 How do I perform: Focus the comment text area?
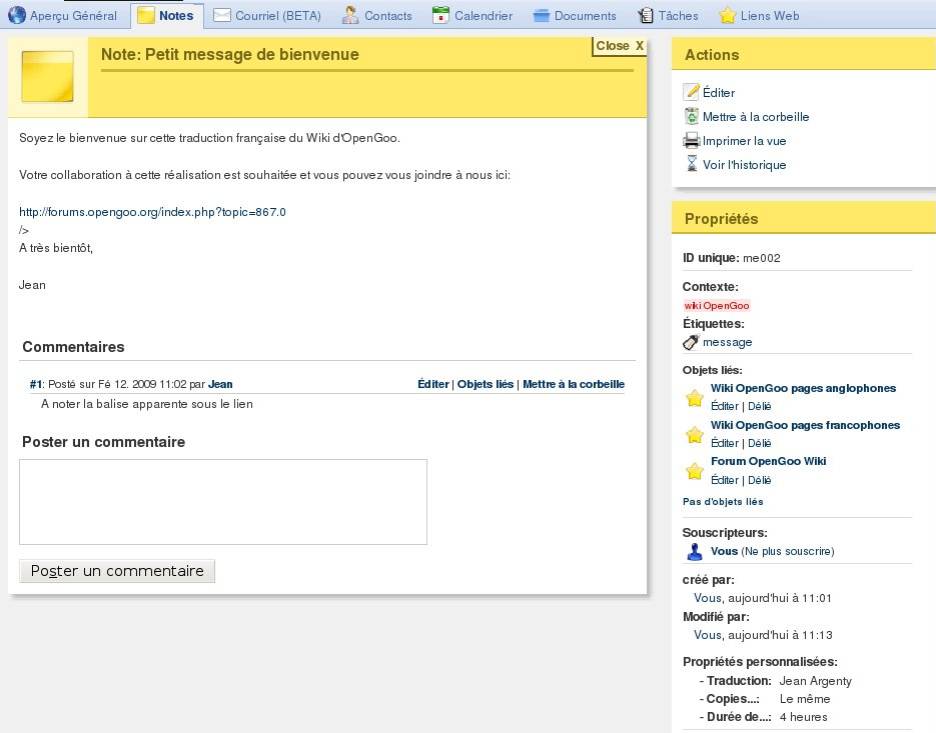pyautogui.click(x=223, y=502)
